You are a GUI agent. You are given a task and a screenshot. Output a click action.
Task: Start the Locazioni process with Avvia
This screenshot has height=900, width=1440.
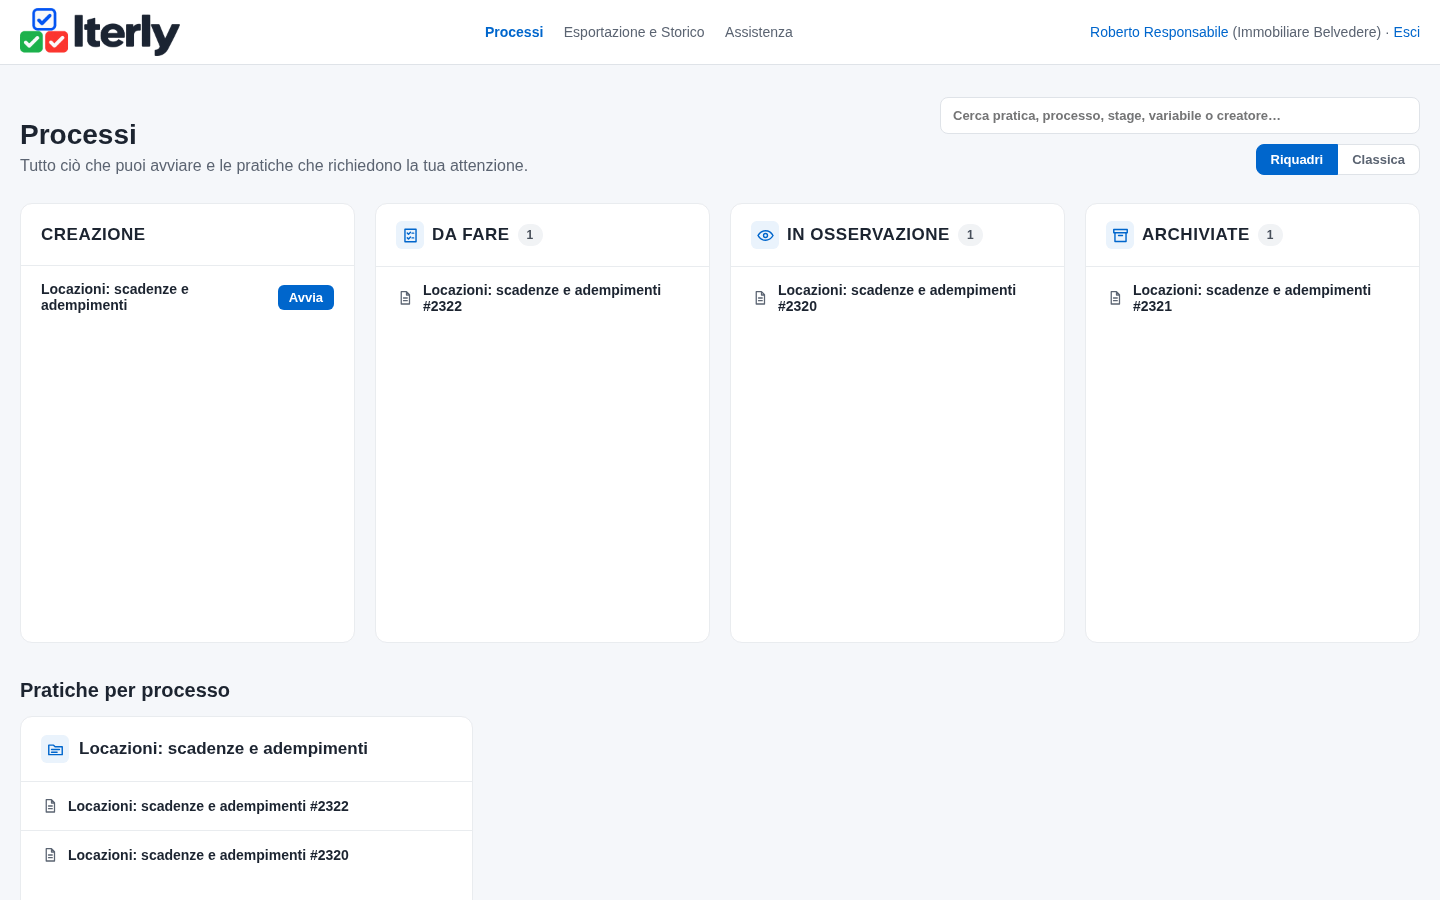pyautogui.click(x=306, y=298)
